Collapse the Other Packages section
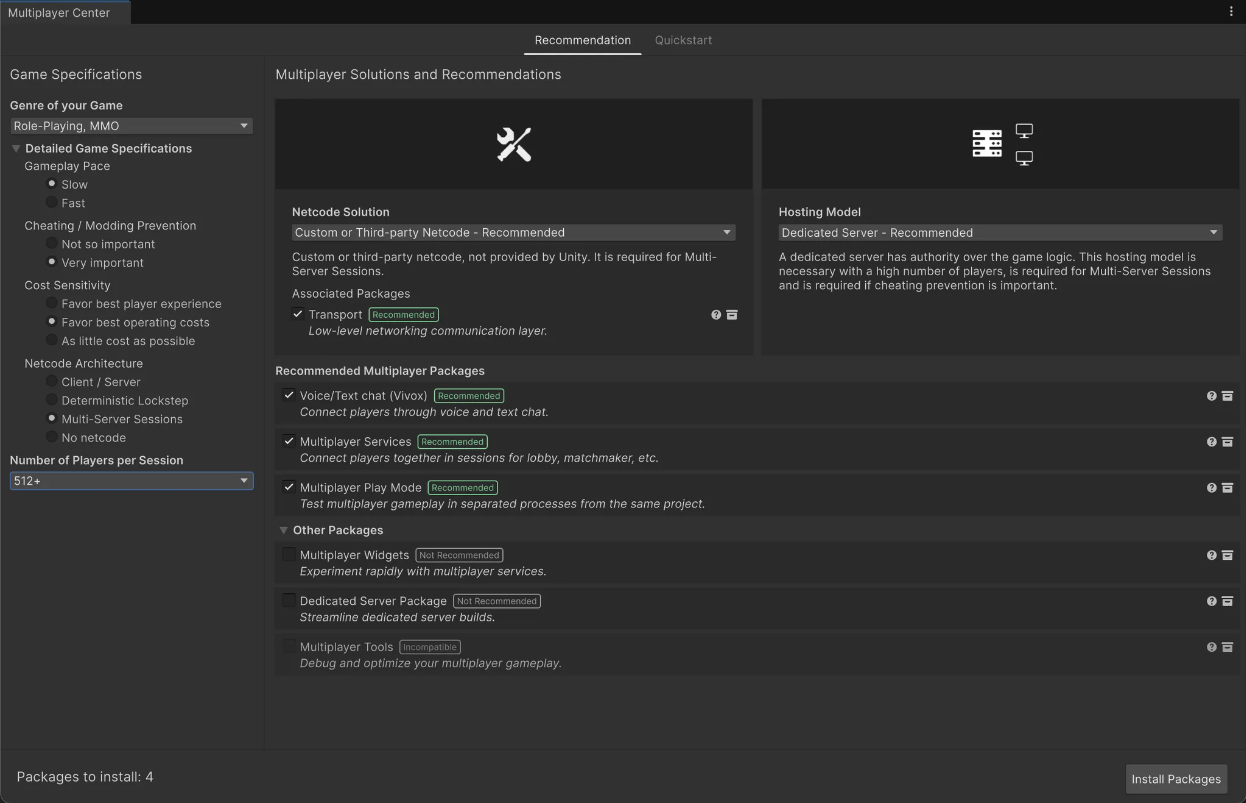 coord(284,529)
